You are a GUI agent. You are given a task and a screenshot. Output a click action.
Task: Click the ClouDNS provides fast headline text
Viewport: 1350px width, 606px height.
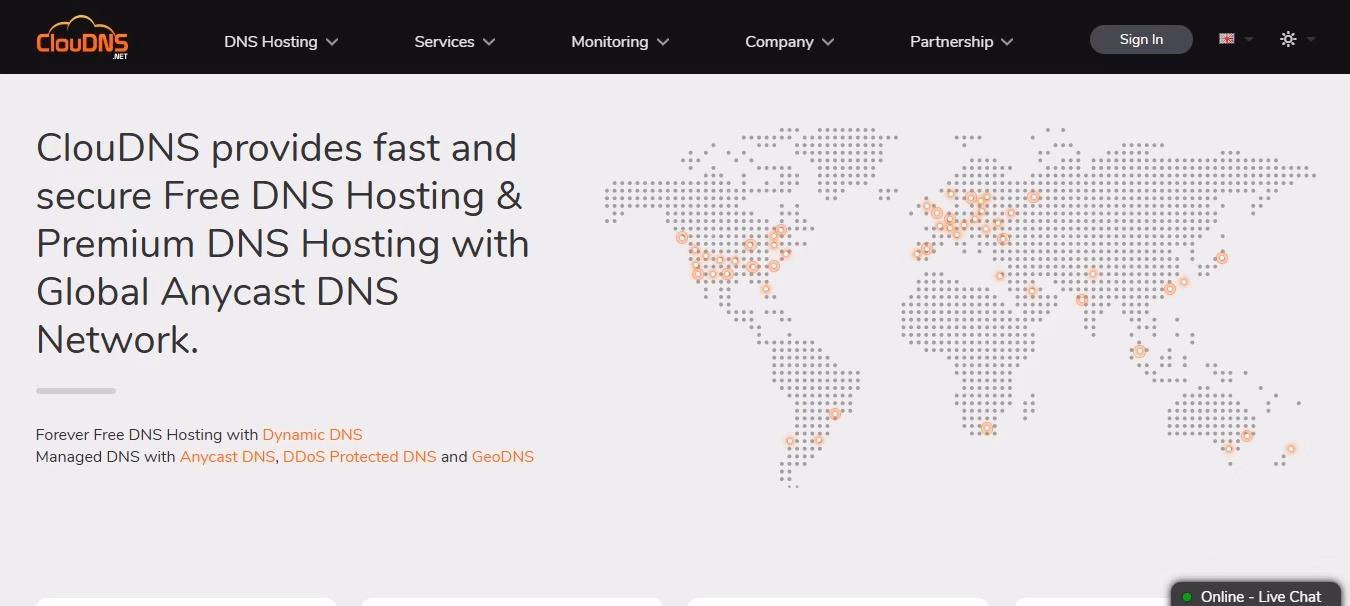[283, 244]
